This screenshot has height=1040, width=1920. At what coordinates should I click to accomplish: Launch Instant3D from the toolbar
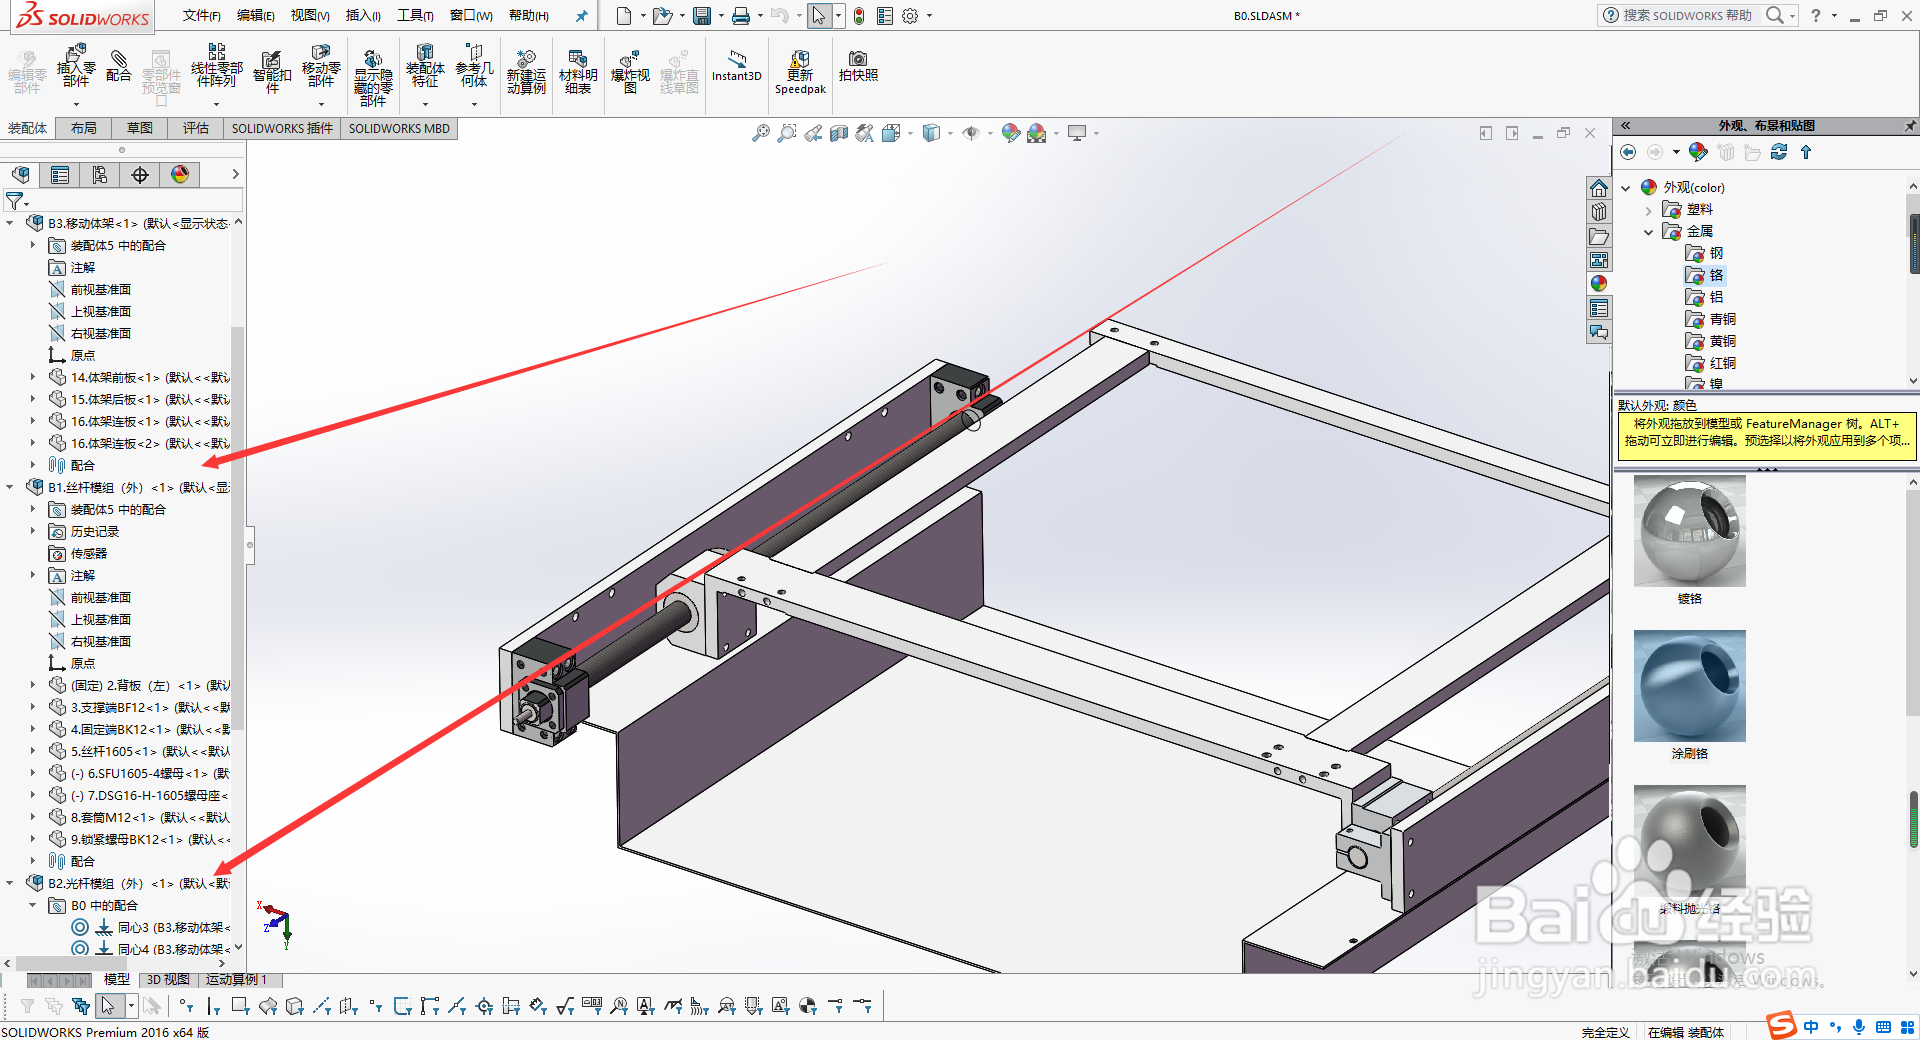click(737, 72)
